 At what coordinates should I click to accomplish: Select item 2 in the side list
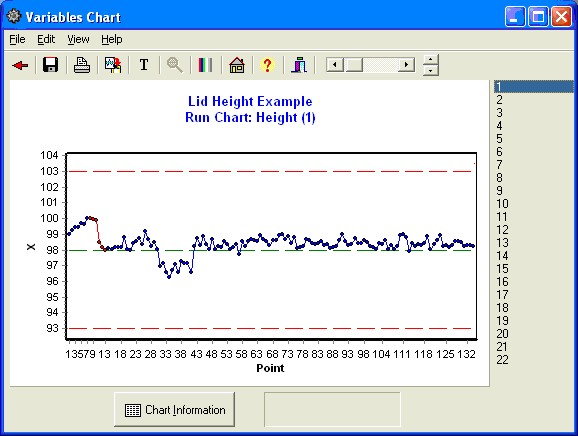coord(534,100)
